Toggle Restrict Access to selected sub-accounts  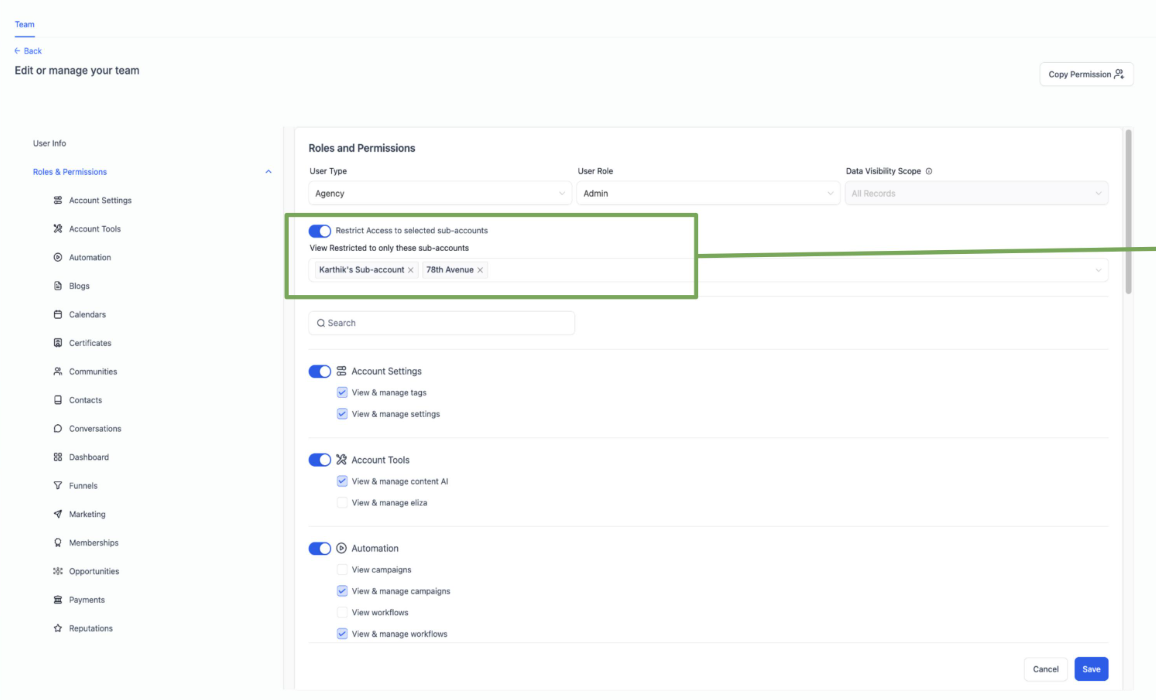coord(319,231)
